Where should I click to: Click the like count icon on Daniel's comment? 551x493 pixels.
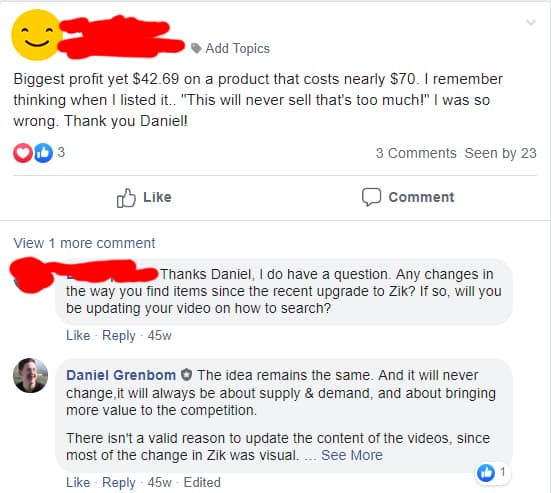coord(486,473)
